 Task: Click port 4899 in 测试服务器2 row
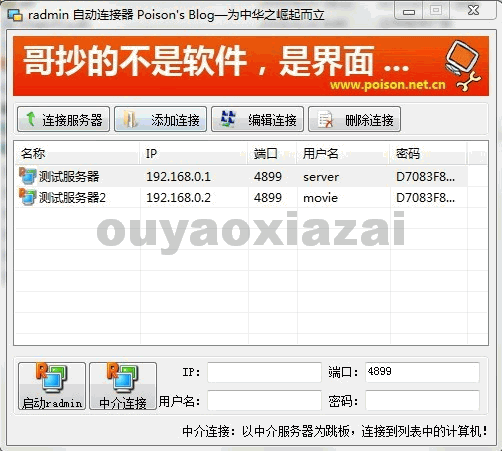[x=268, y=198]
